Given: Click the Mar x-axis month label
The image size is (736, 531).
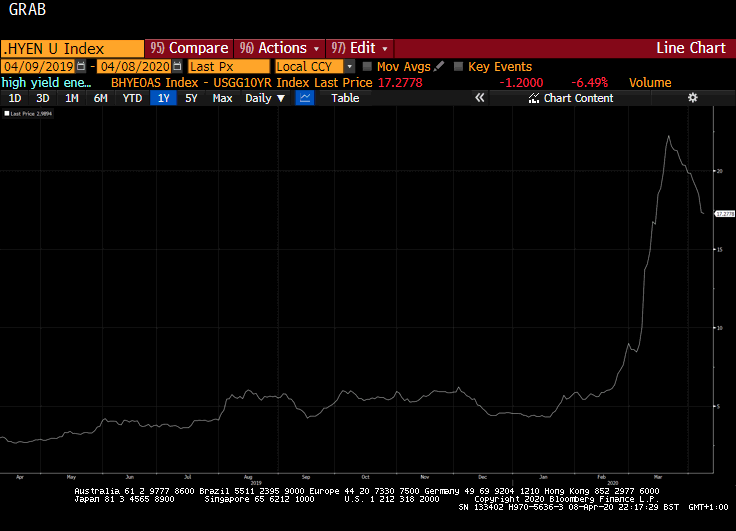Looking at the screenshot, I should pyautogui.click(x=658, y=477).
